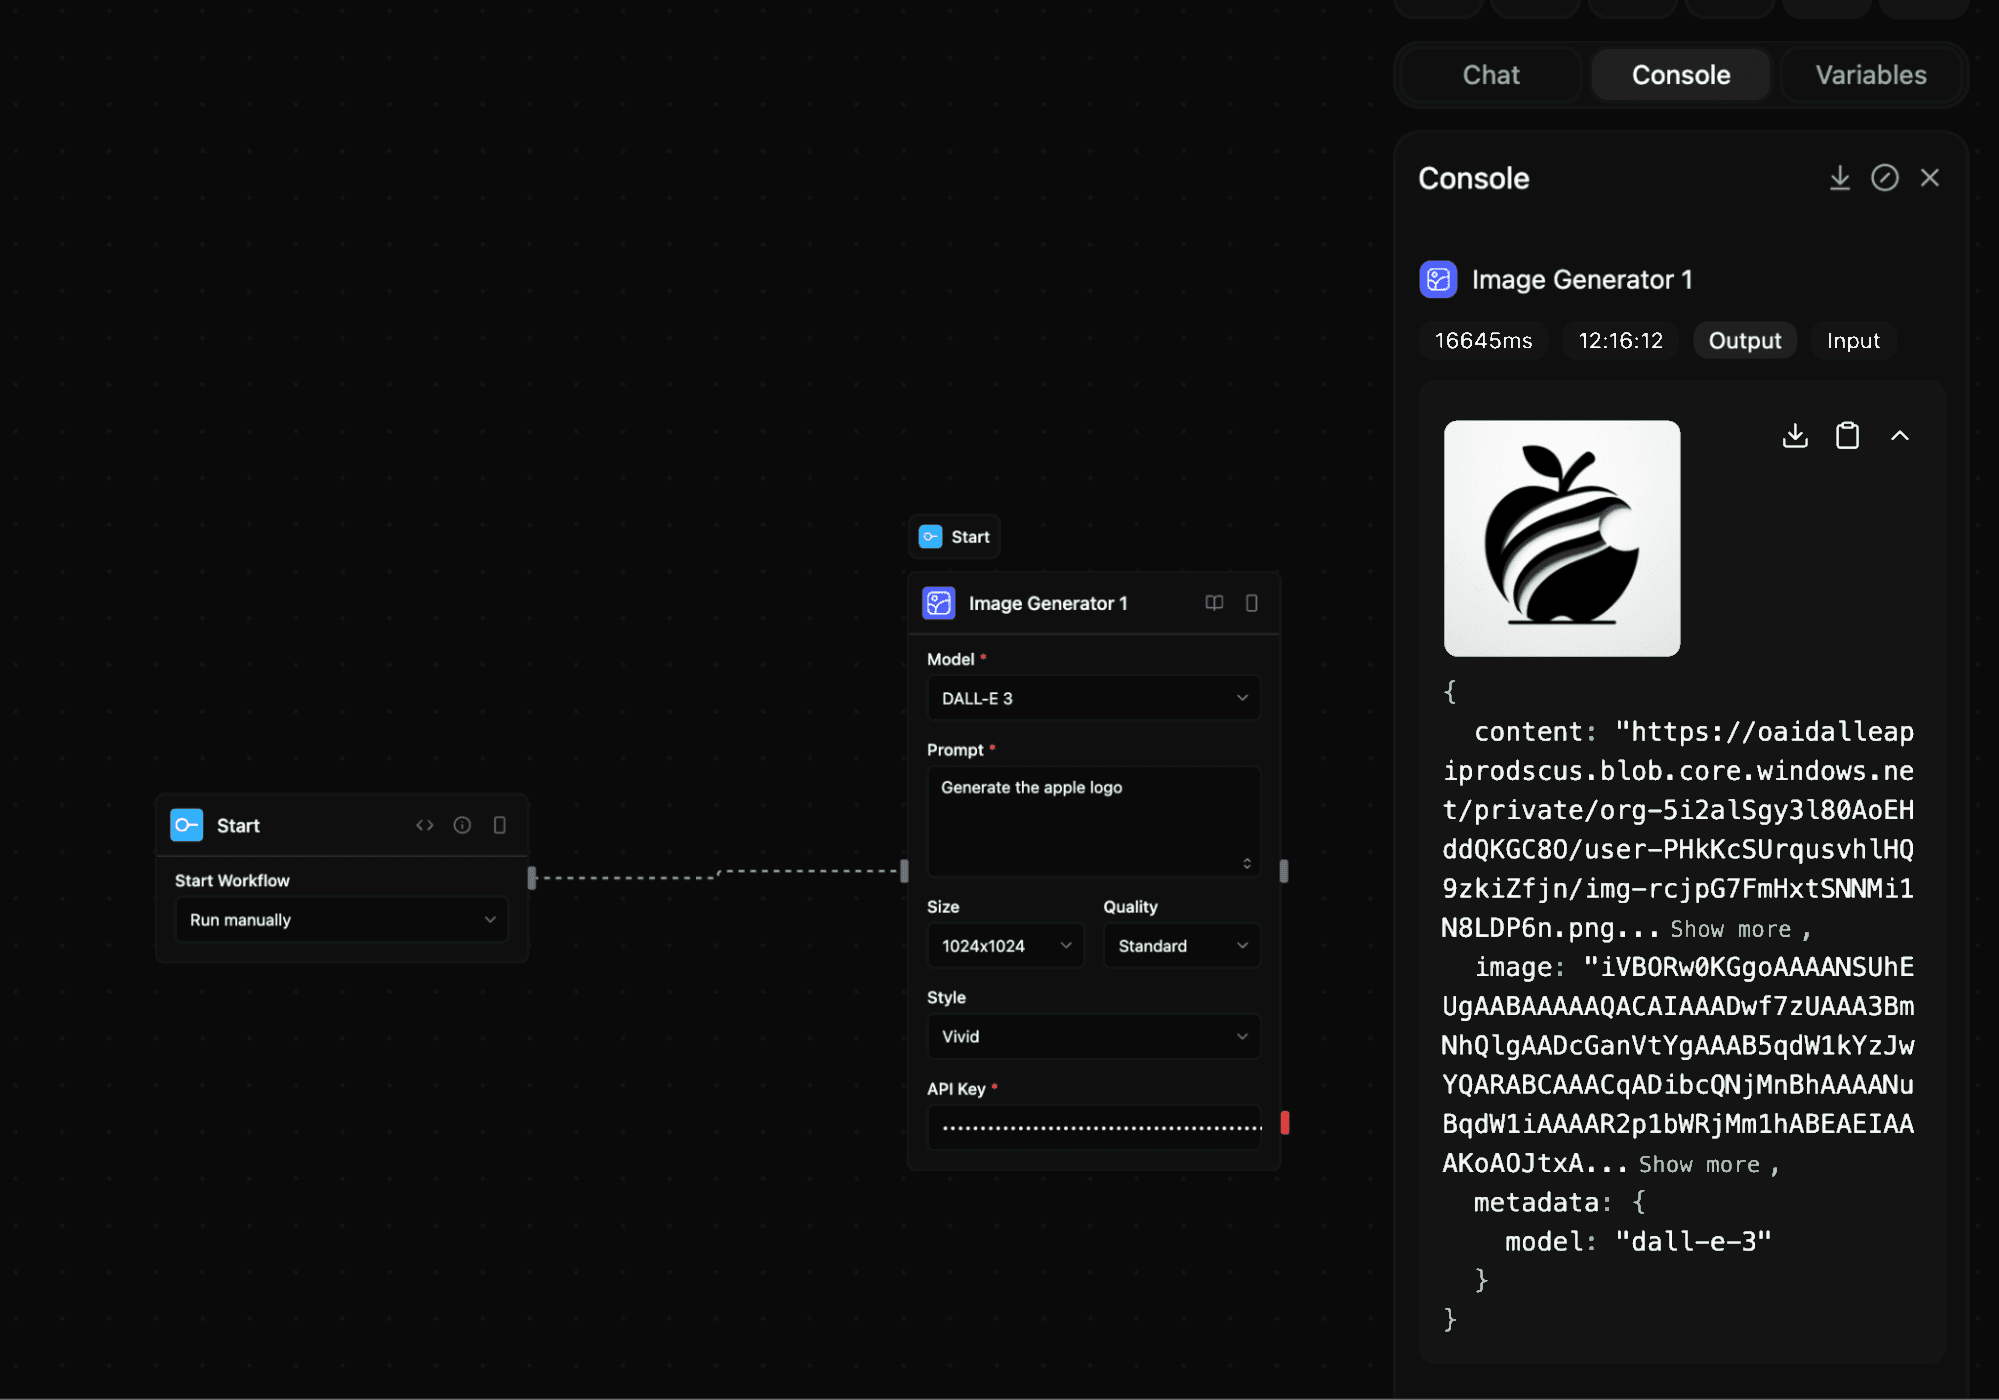
Task: Click the generated apple logo thumbnail
Action: pos(1561,538)
